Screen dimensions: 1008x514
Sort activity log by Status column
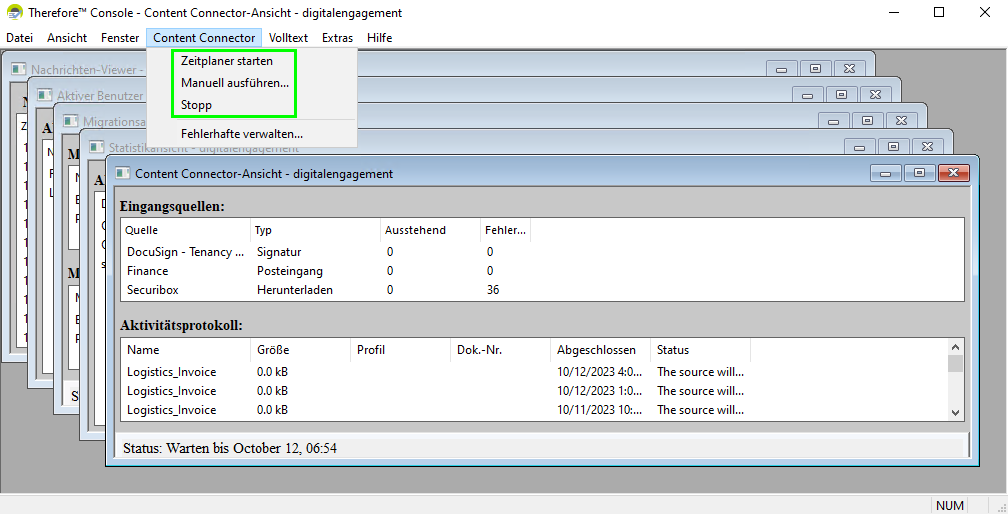[x=700, y=350]
